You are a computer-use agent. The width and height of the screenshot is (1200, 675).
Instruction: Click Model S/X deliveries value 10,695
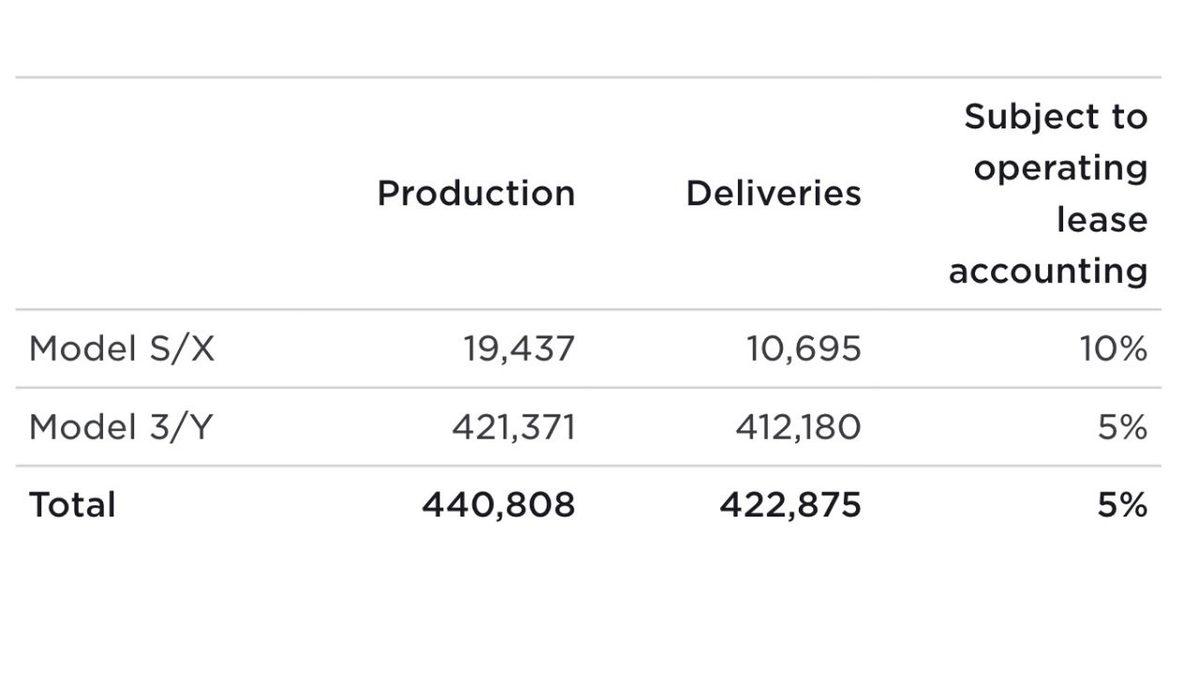pyautogui.click(x=803, y=349)
